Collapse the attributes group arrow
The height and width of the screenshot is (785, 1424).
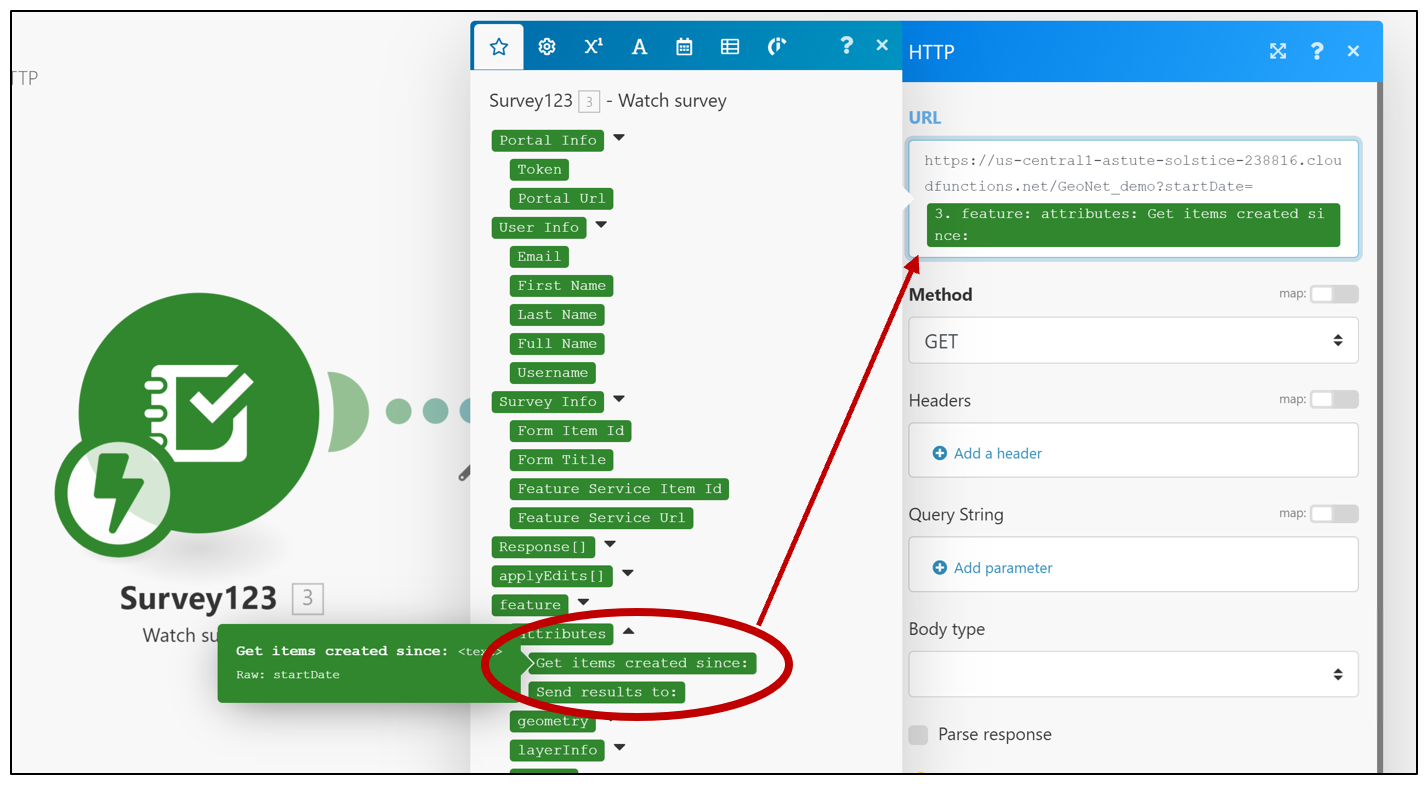(x=628, y=631)
